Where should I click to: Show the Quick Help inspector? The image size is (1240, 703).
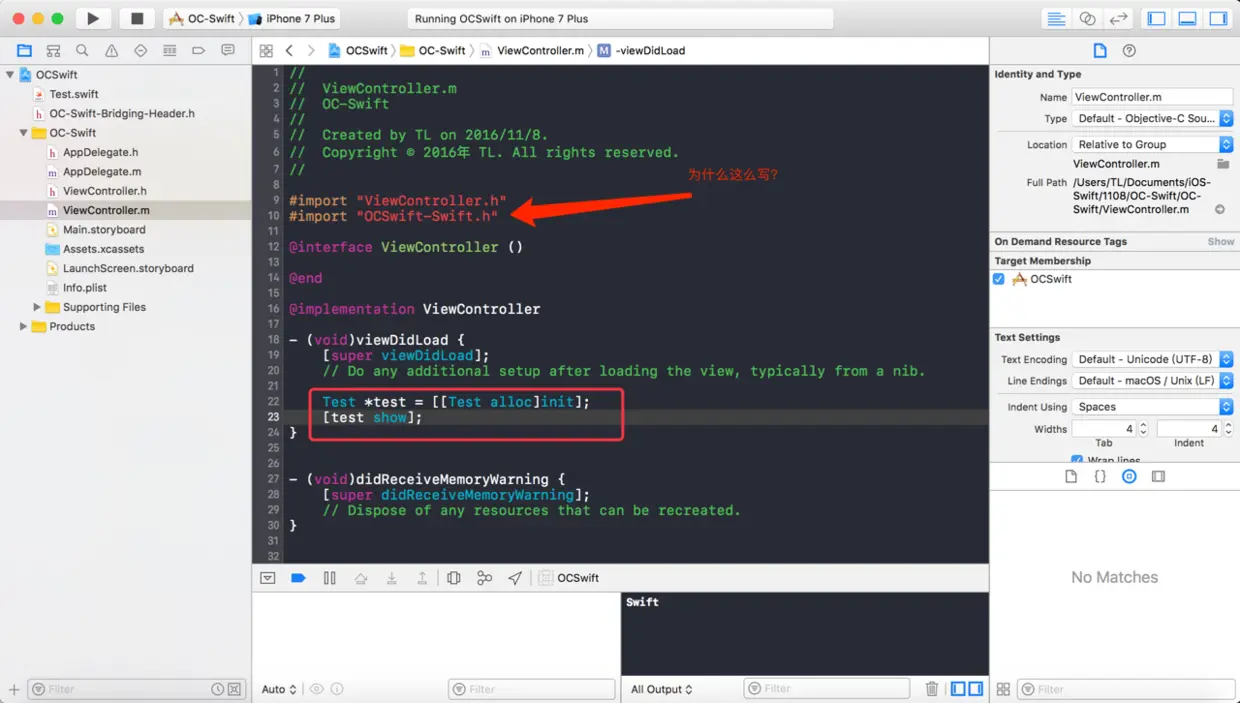point(1129,51)
